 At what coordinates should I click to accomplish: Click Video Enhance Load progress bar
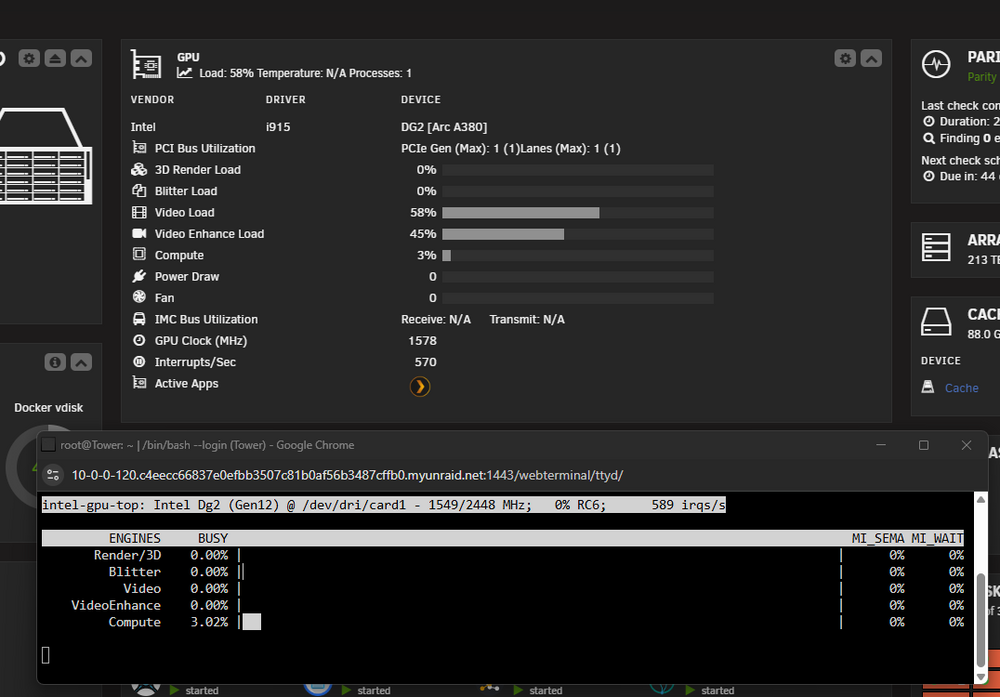pos(578,234)
